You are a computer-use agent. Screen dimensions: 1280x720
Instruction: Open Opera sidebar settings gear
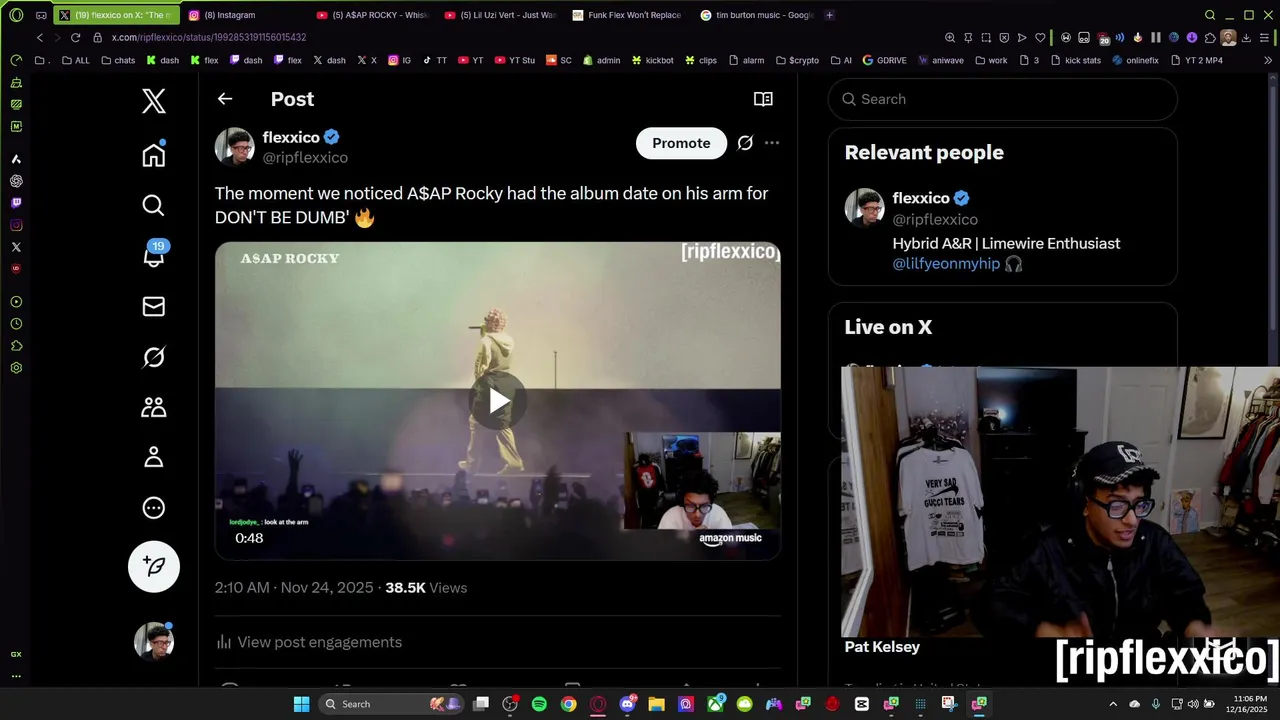(16, 368)
